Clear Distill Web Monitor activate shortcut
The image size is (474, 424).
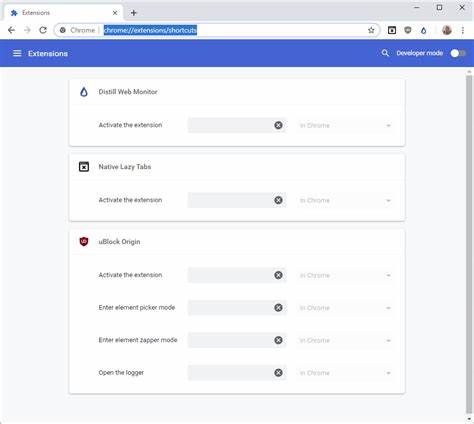[x=278, y=125]
